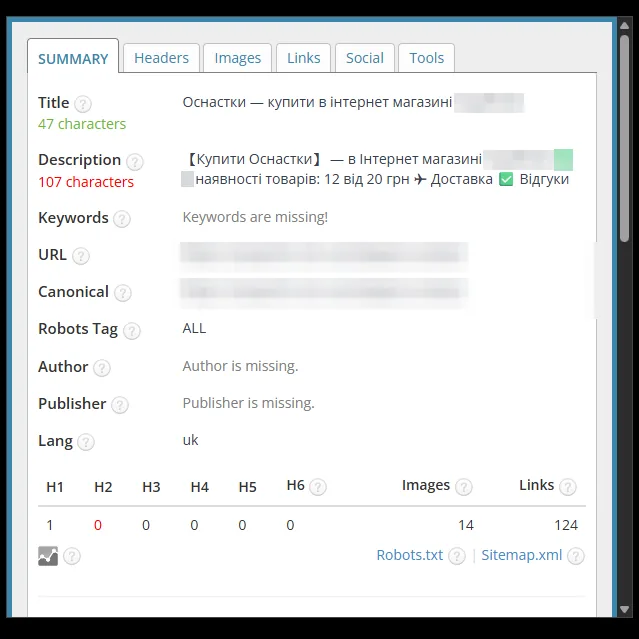Switch to the Images tab
Screen dimensions: 639x639
(238, 58)
